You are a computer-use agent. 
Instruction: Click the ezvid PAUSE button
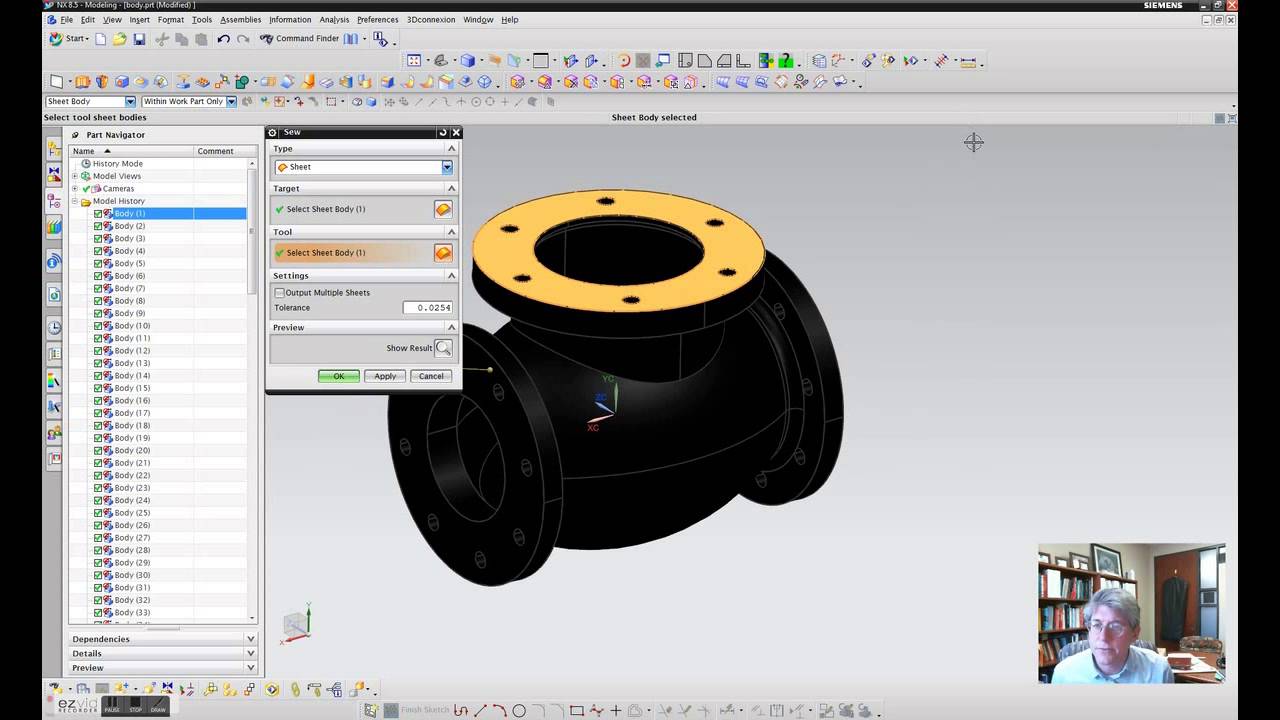112,706
